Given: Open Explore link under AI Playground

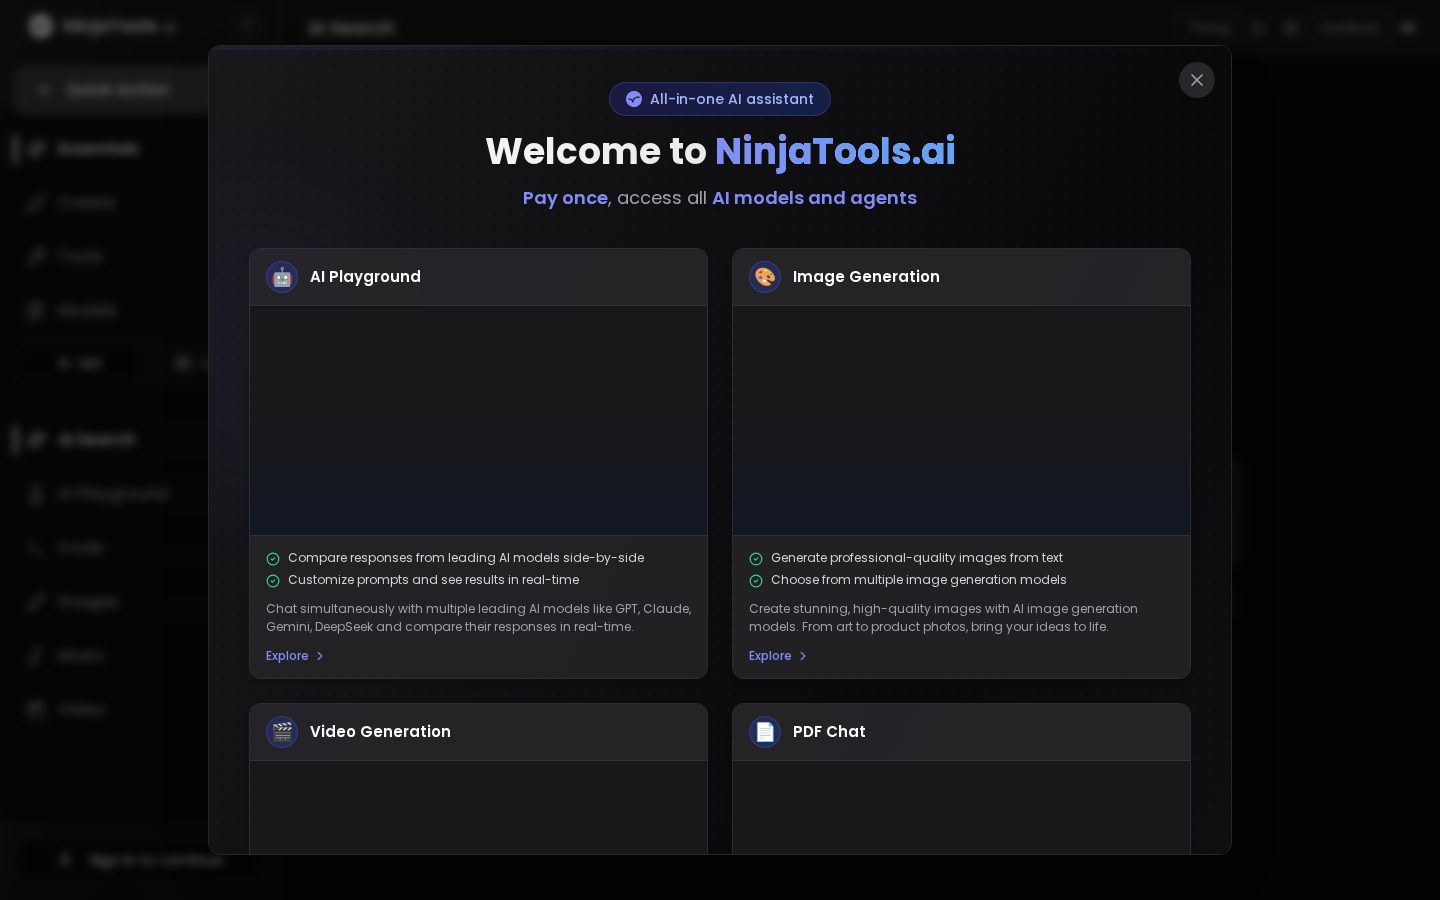Looking at the screenshot, I should 295,656.
